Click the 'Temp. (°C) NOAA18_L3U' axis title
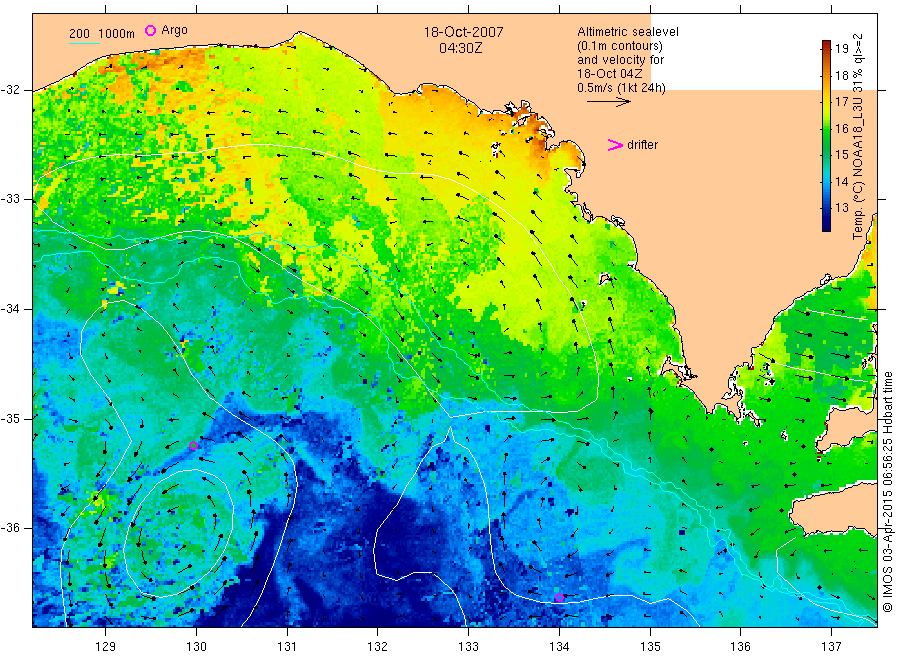The width and height of the screenshot is (900, 660). (x=858, y=169)
